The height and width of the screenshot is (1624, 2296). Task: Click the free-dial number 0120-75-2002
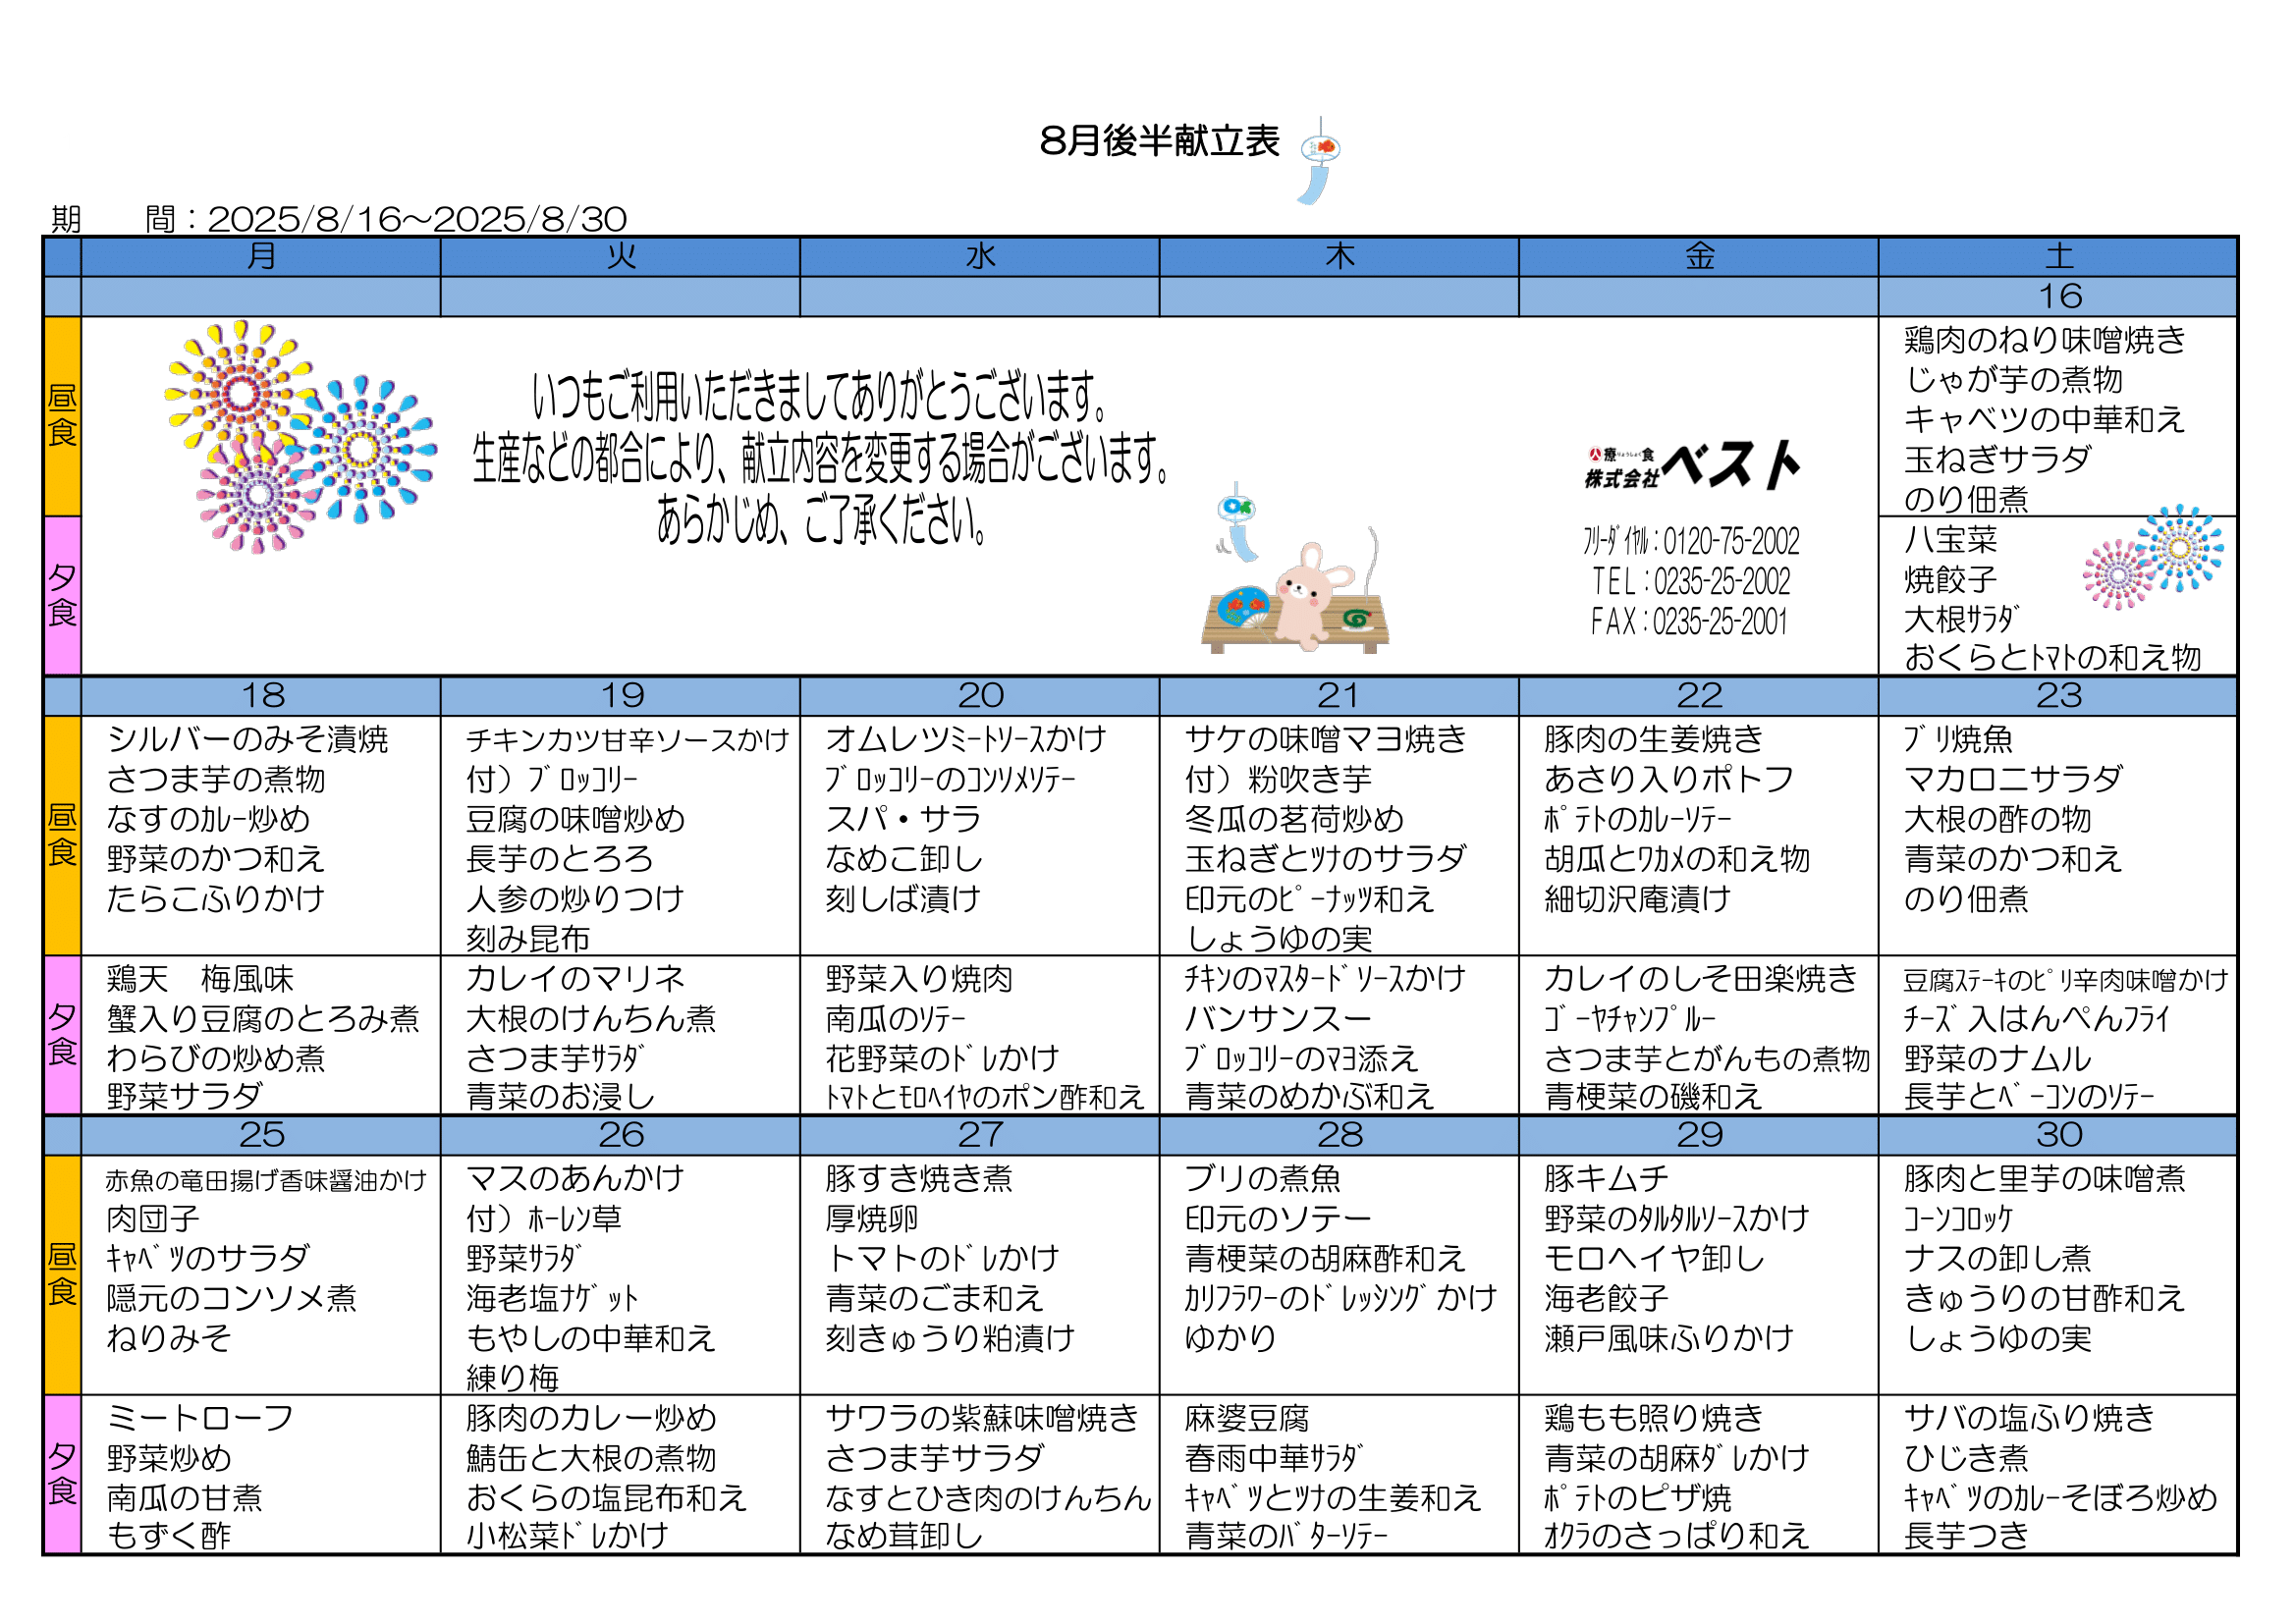point(1731,542)
